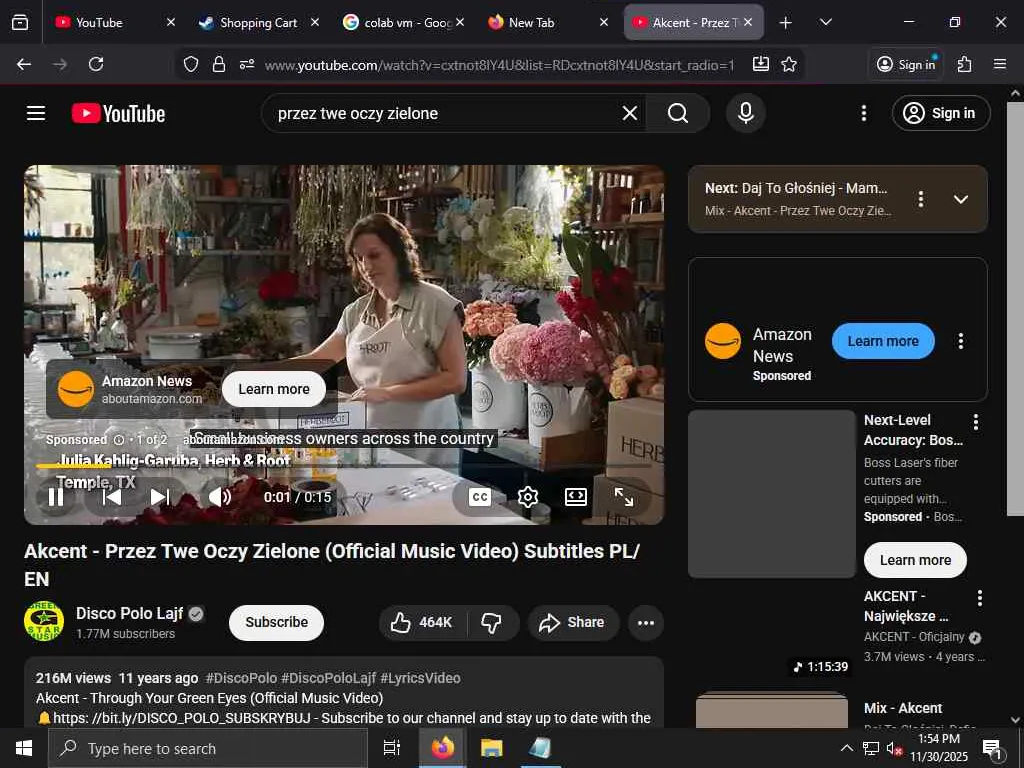Click the URL address bar
Viewport: 1024px width, 768px height.
coord(499,65)
